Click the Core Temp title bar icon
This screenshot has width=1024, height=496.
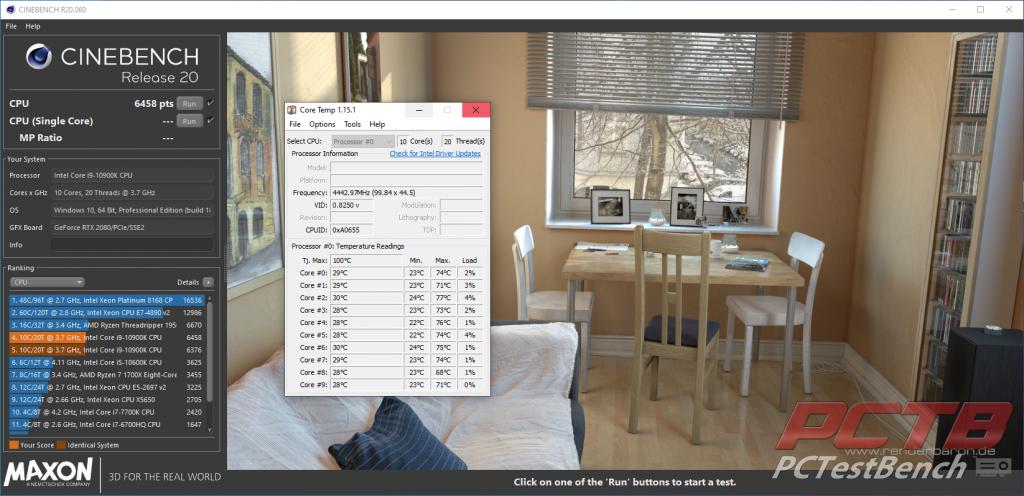(292, 110)
